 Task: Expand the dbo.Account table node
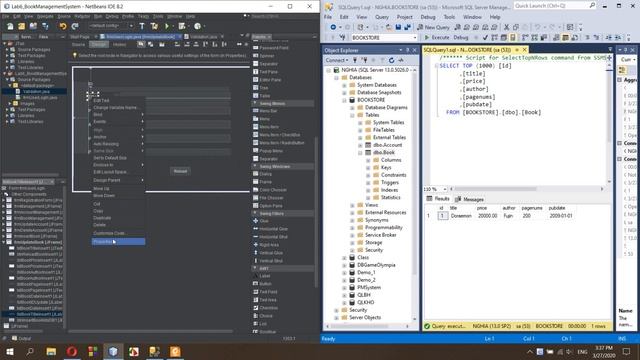click(360, 145)
